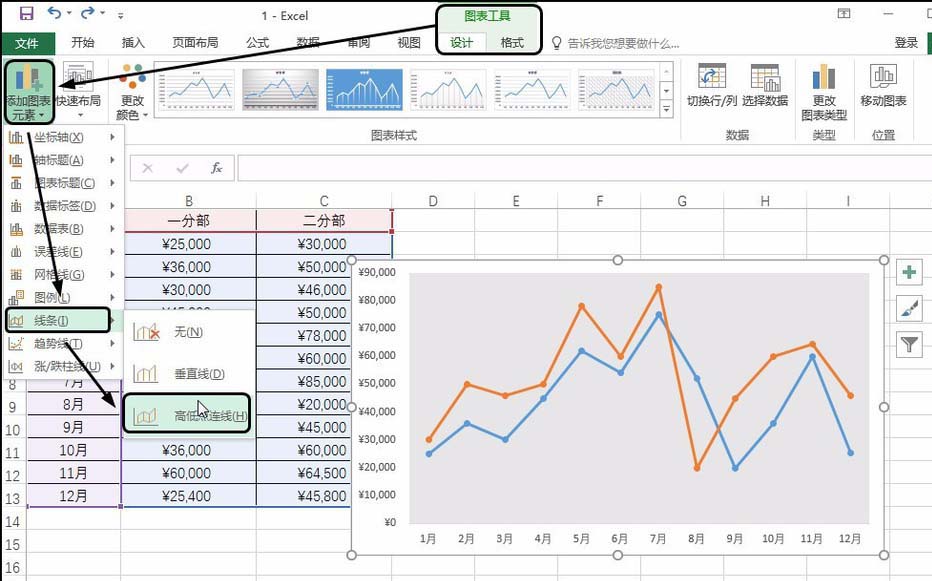Click the orange line's 7月 peak data point
932x581 pixels.
(659, 287)
